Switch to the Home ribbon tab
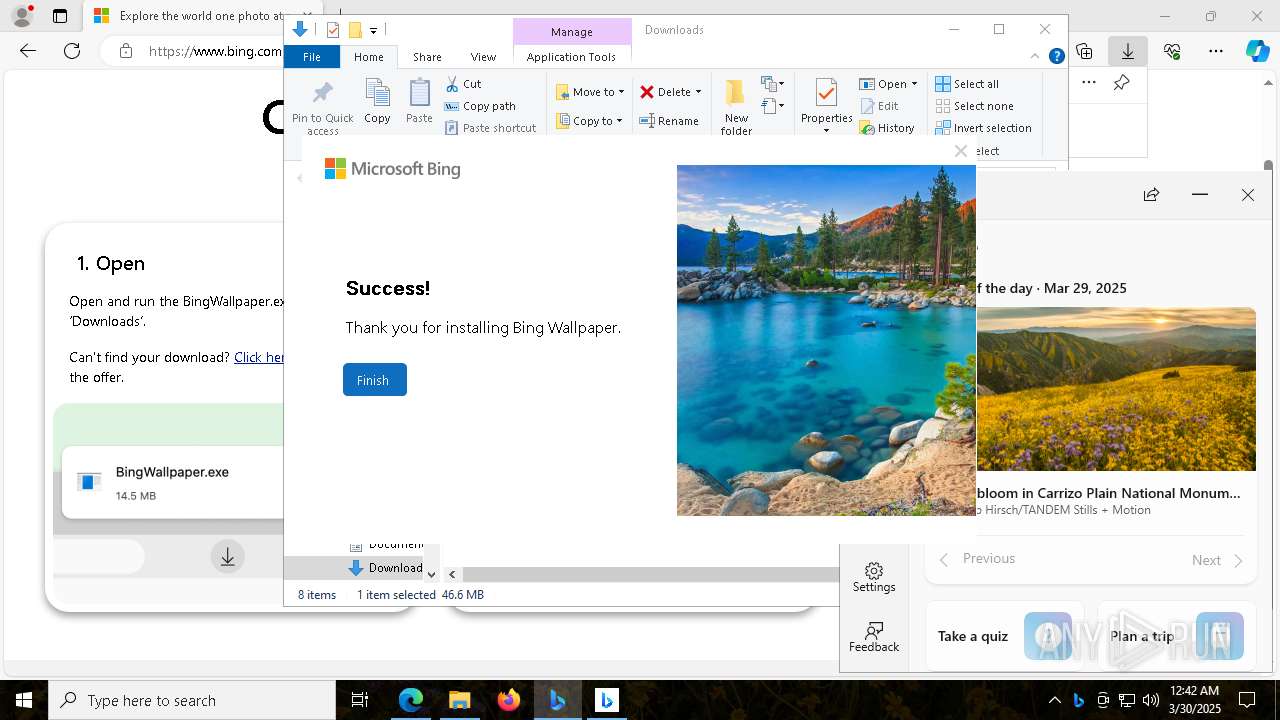This screenshot has height=720, width=1280. tap(368, 57)
